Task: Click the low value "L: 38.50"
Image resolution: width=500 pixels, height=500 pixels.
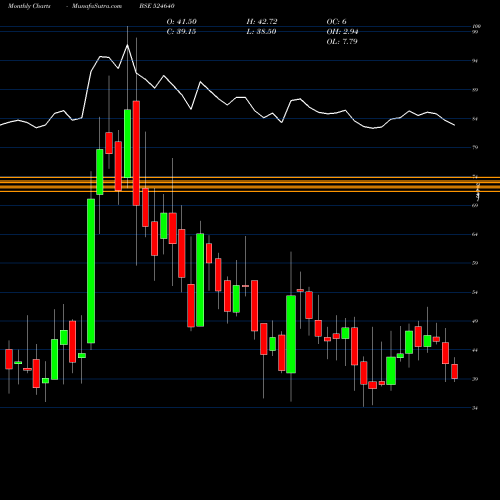Action: tap(261, 32)
